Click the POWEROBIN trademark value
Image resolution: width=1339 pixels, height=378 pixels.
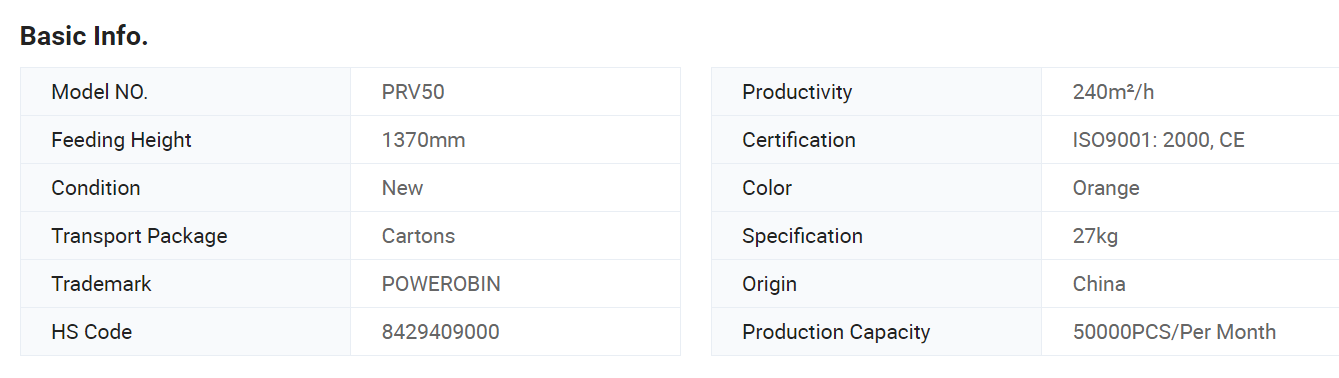pos(441,284)
